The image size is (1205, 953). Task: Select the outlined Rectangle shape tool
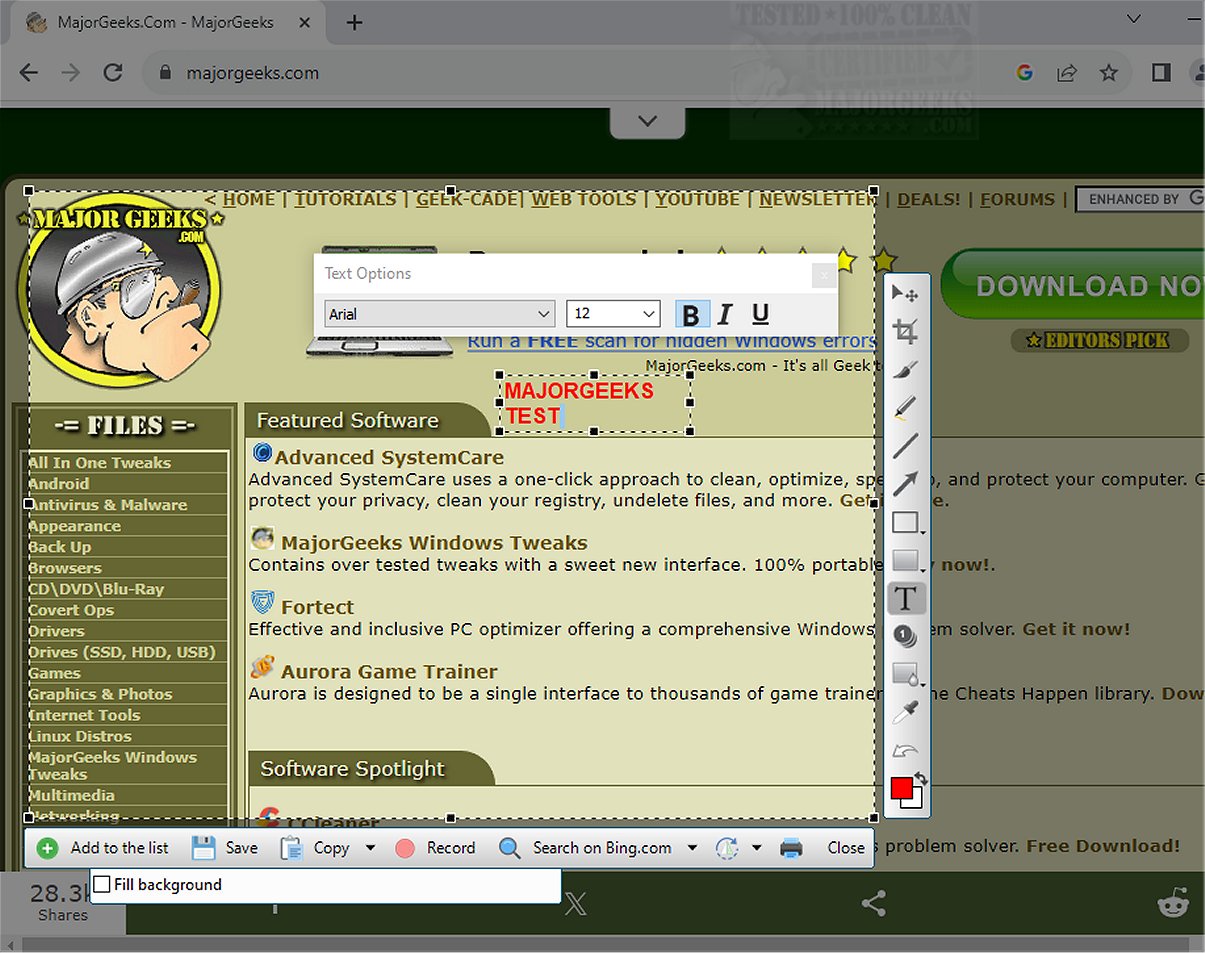point(906,522)
